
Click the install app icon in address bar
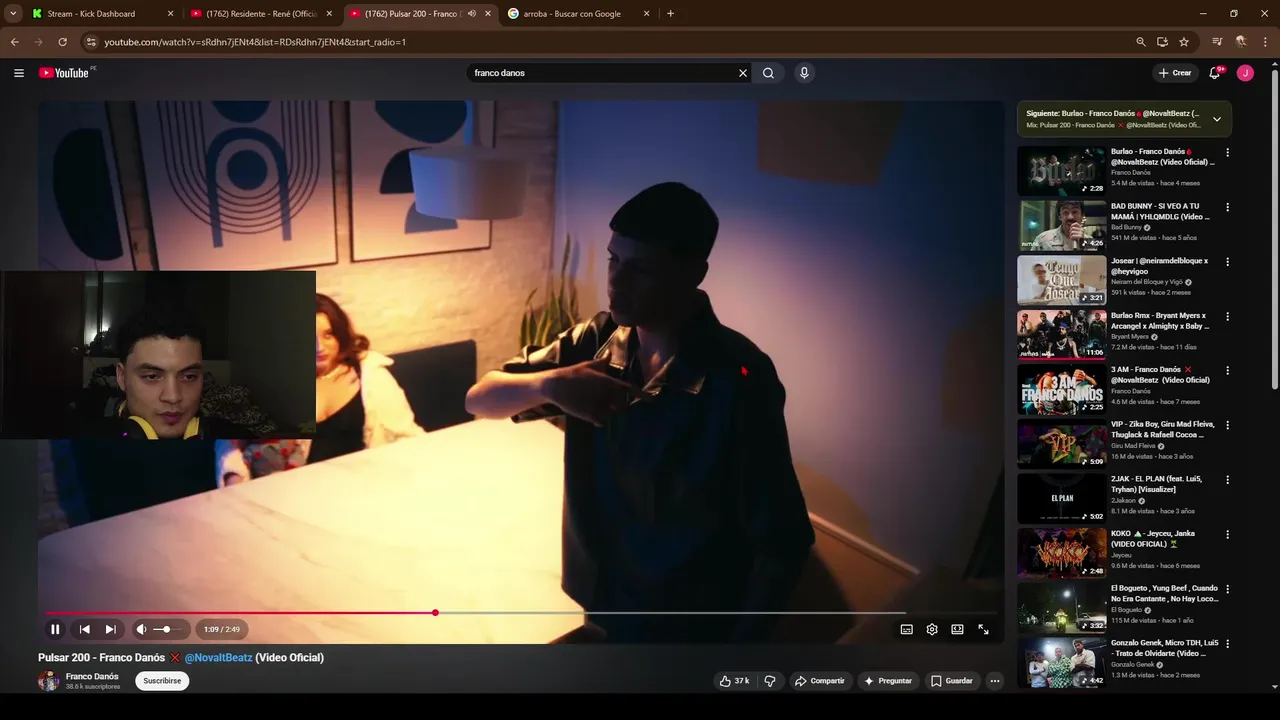click(1162, 42)
